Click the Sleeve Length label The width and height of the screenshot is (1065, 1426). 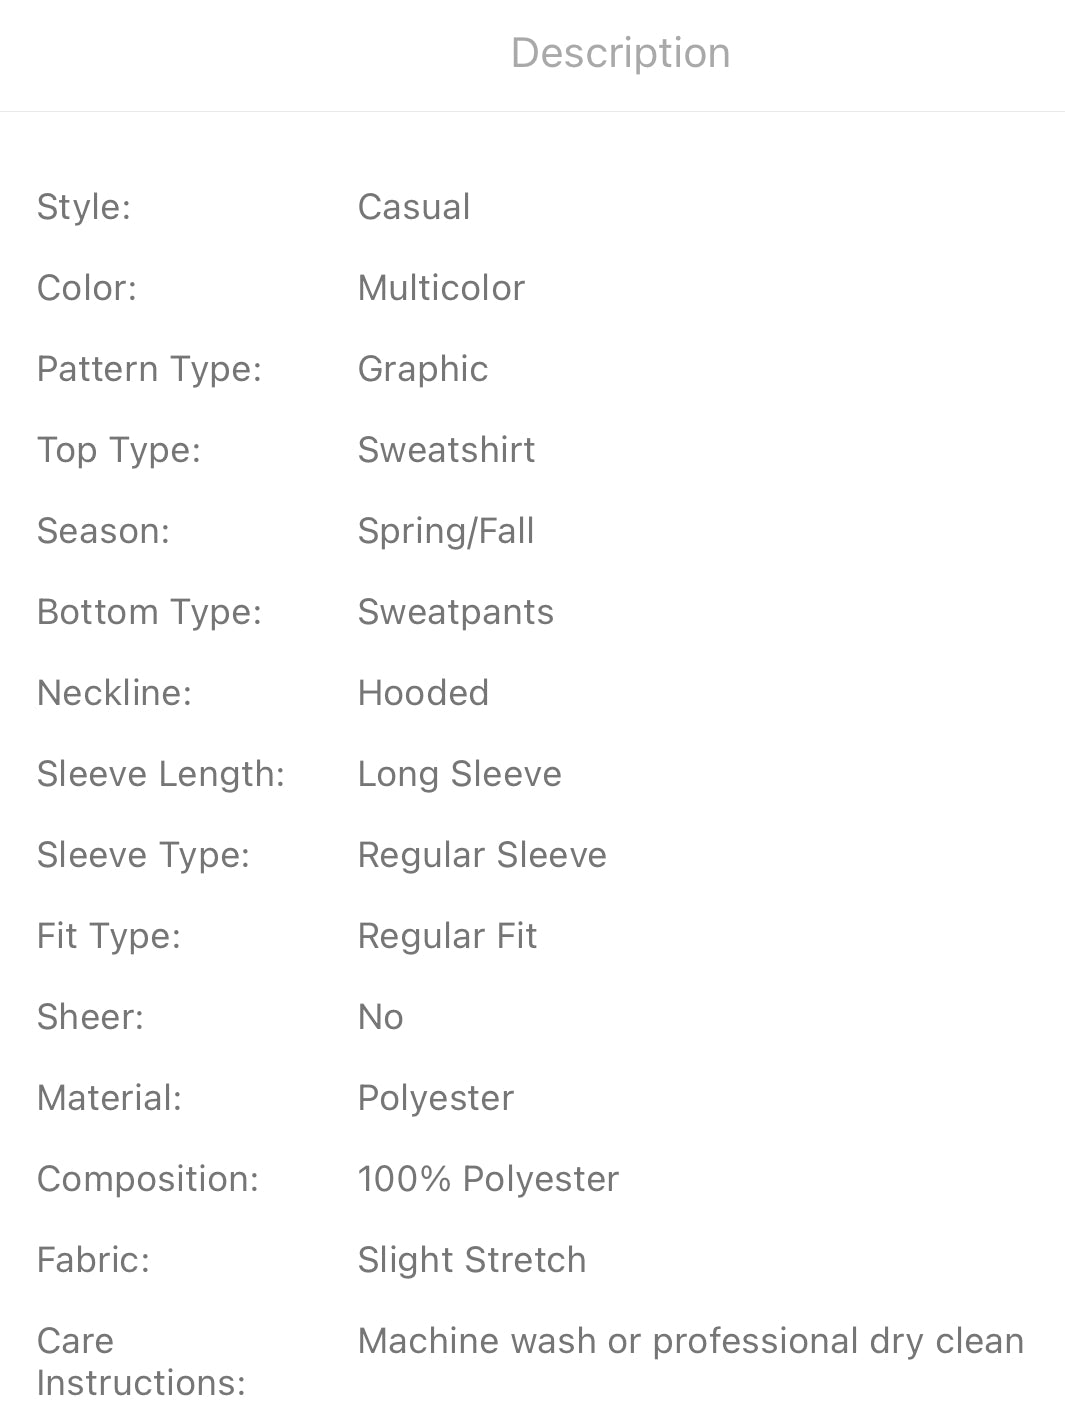coord(161,774)
